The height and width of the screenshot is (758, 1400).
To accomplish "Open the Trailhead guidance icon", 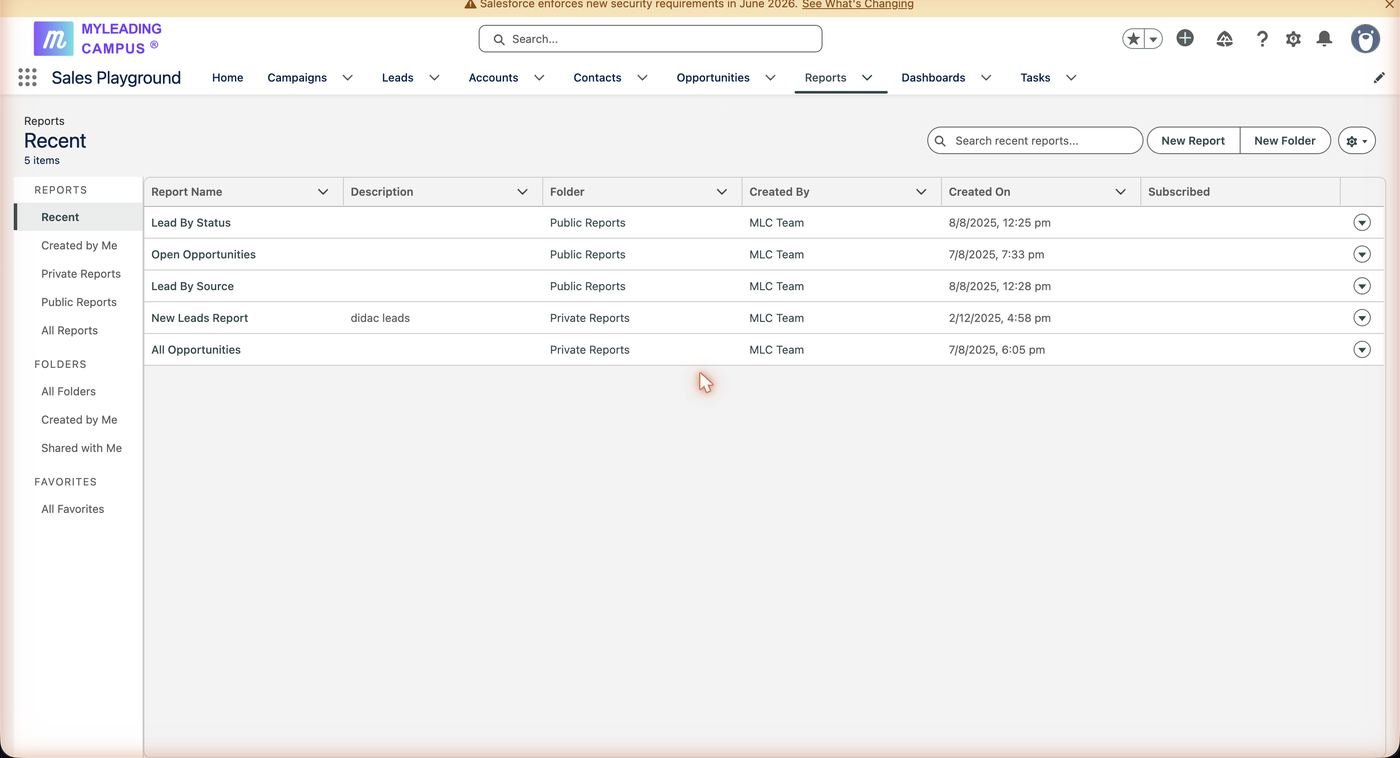I will coord(1224,39).
